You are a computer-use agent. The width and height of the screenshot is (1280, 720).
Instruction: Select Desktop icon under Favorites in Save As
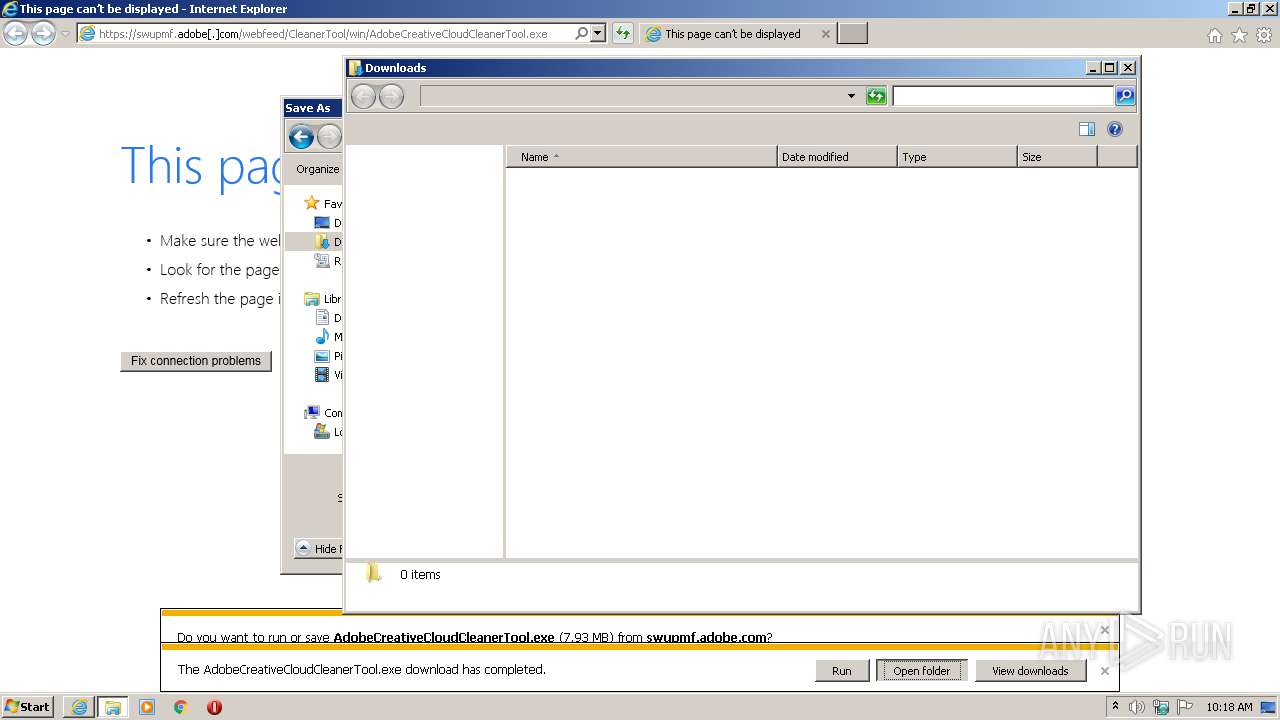tap(322, 223)
